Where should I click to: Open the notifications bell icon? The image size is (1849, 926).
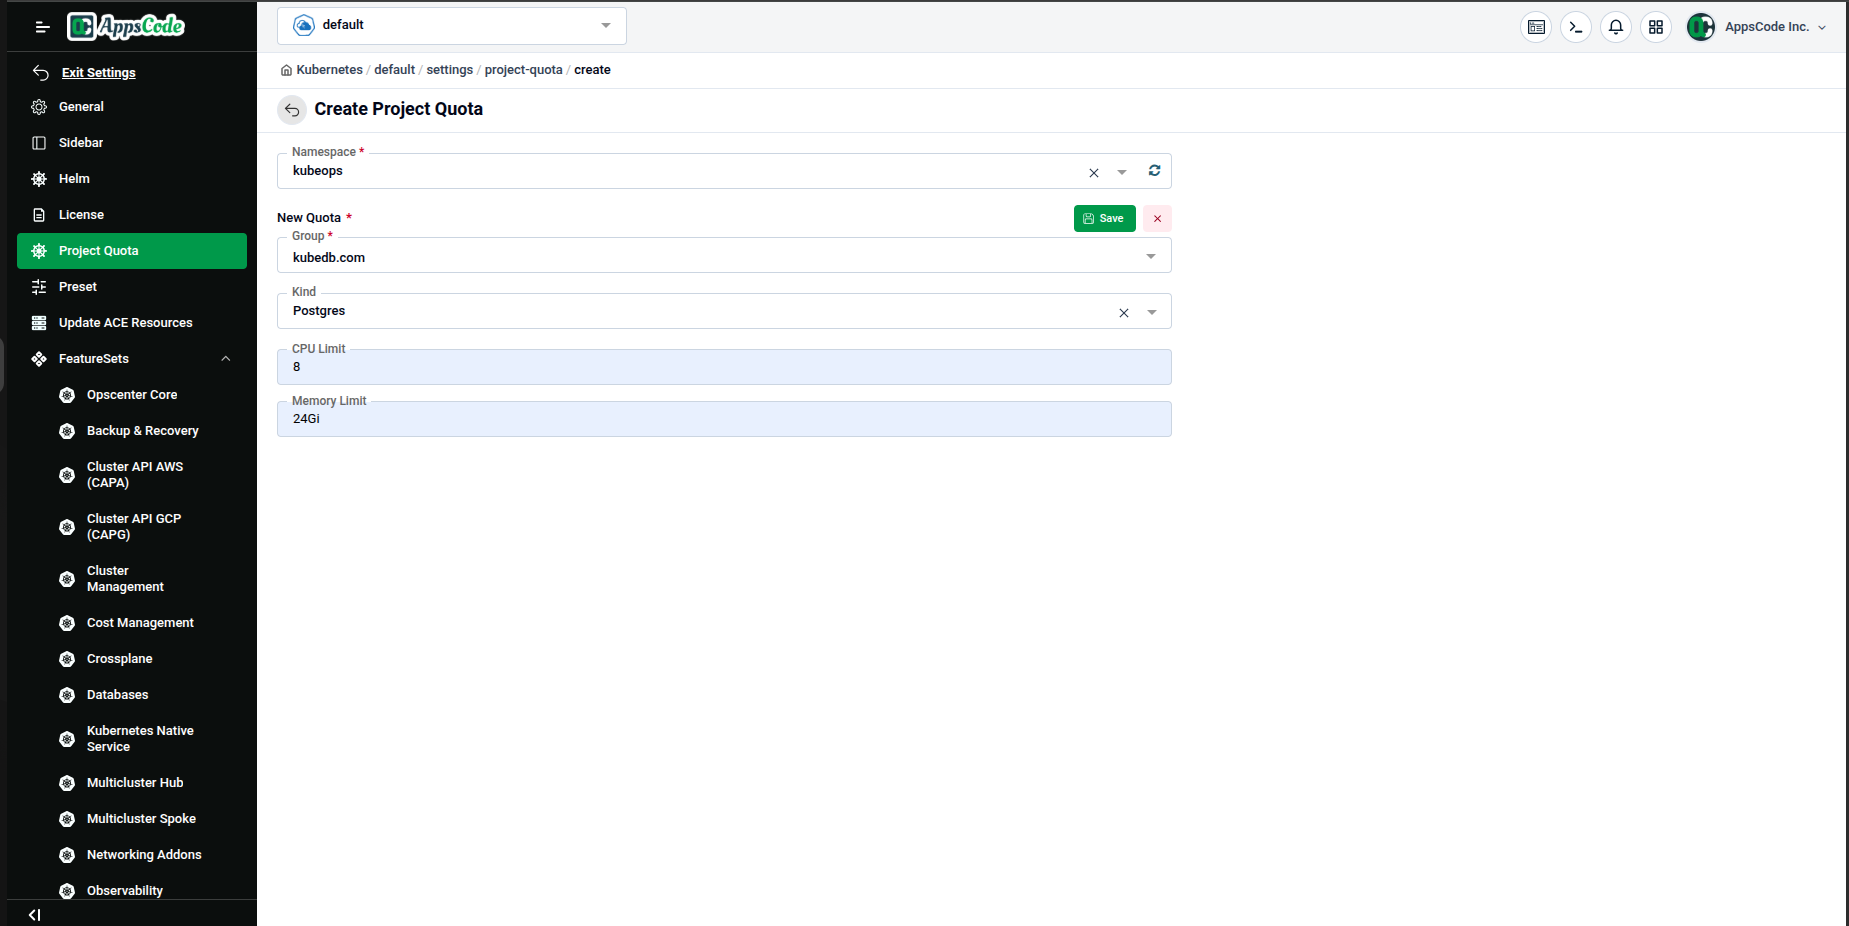[x=1616, y=27]
